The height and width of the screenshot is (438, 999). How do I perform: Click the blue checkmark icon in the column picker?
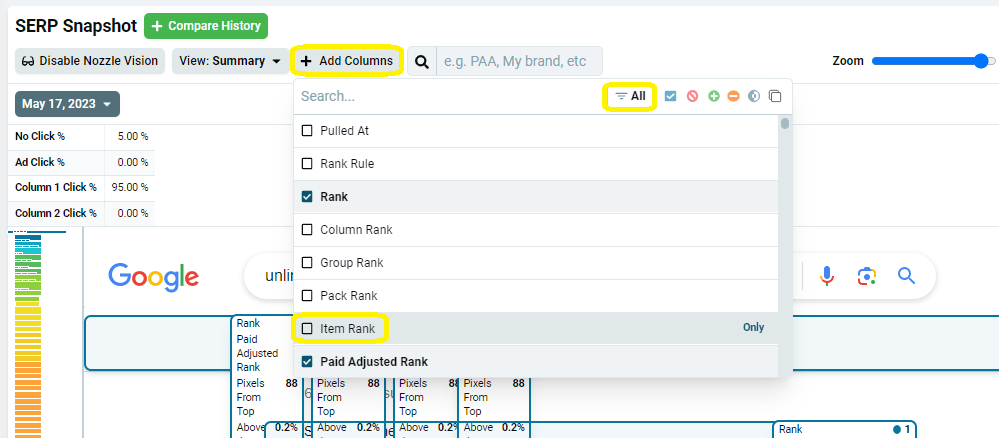(x=670, y=96)
